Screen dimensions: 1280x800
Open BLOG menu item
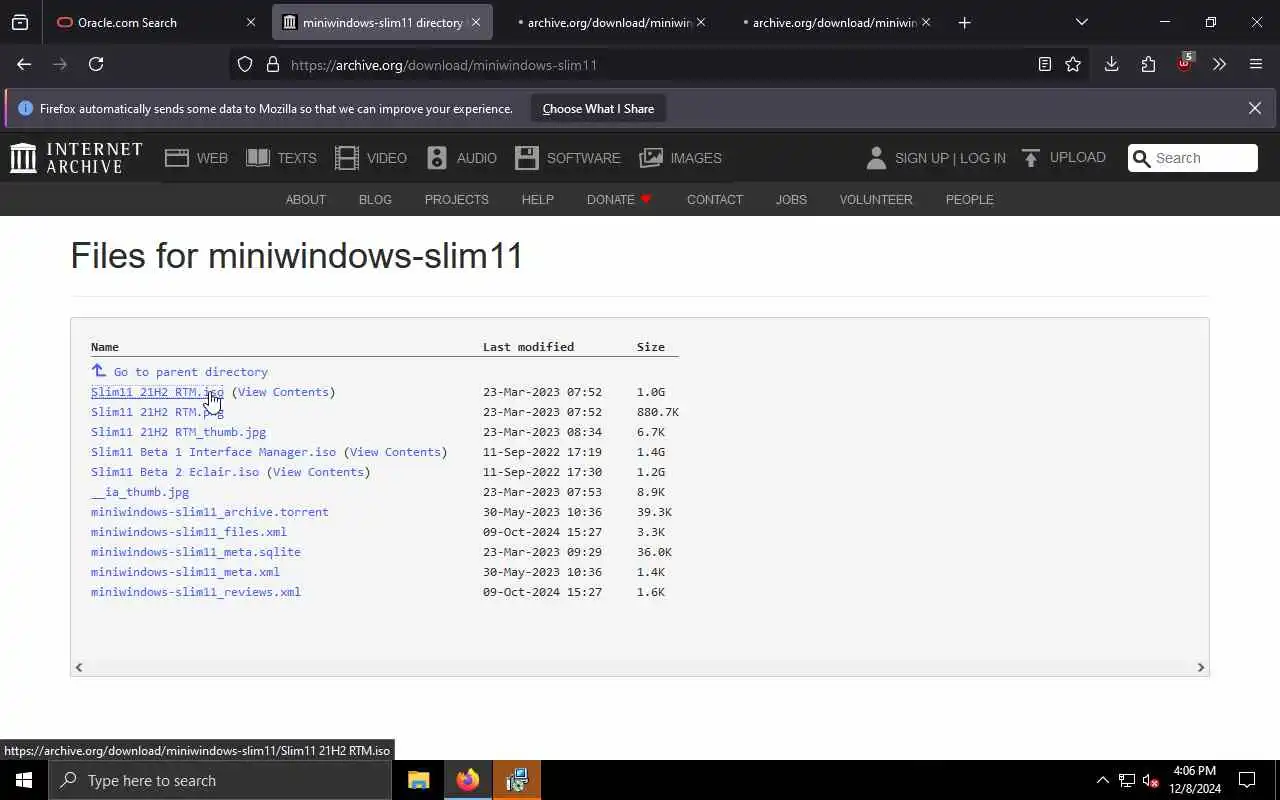375,199
